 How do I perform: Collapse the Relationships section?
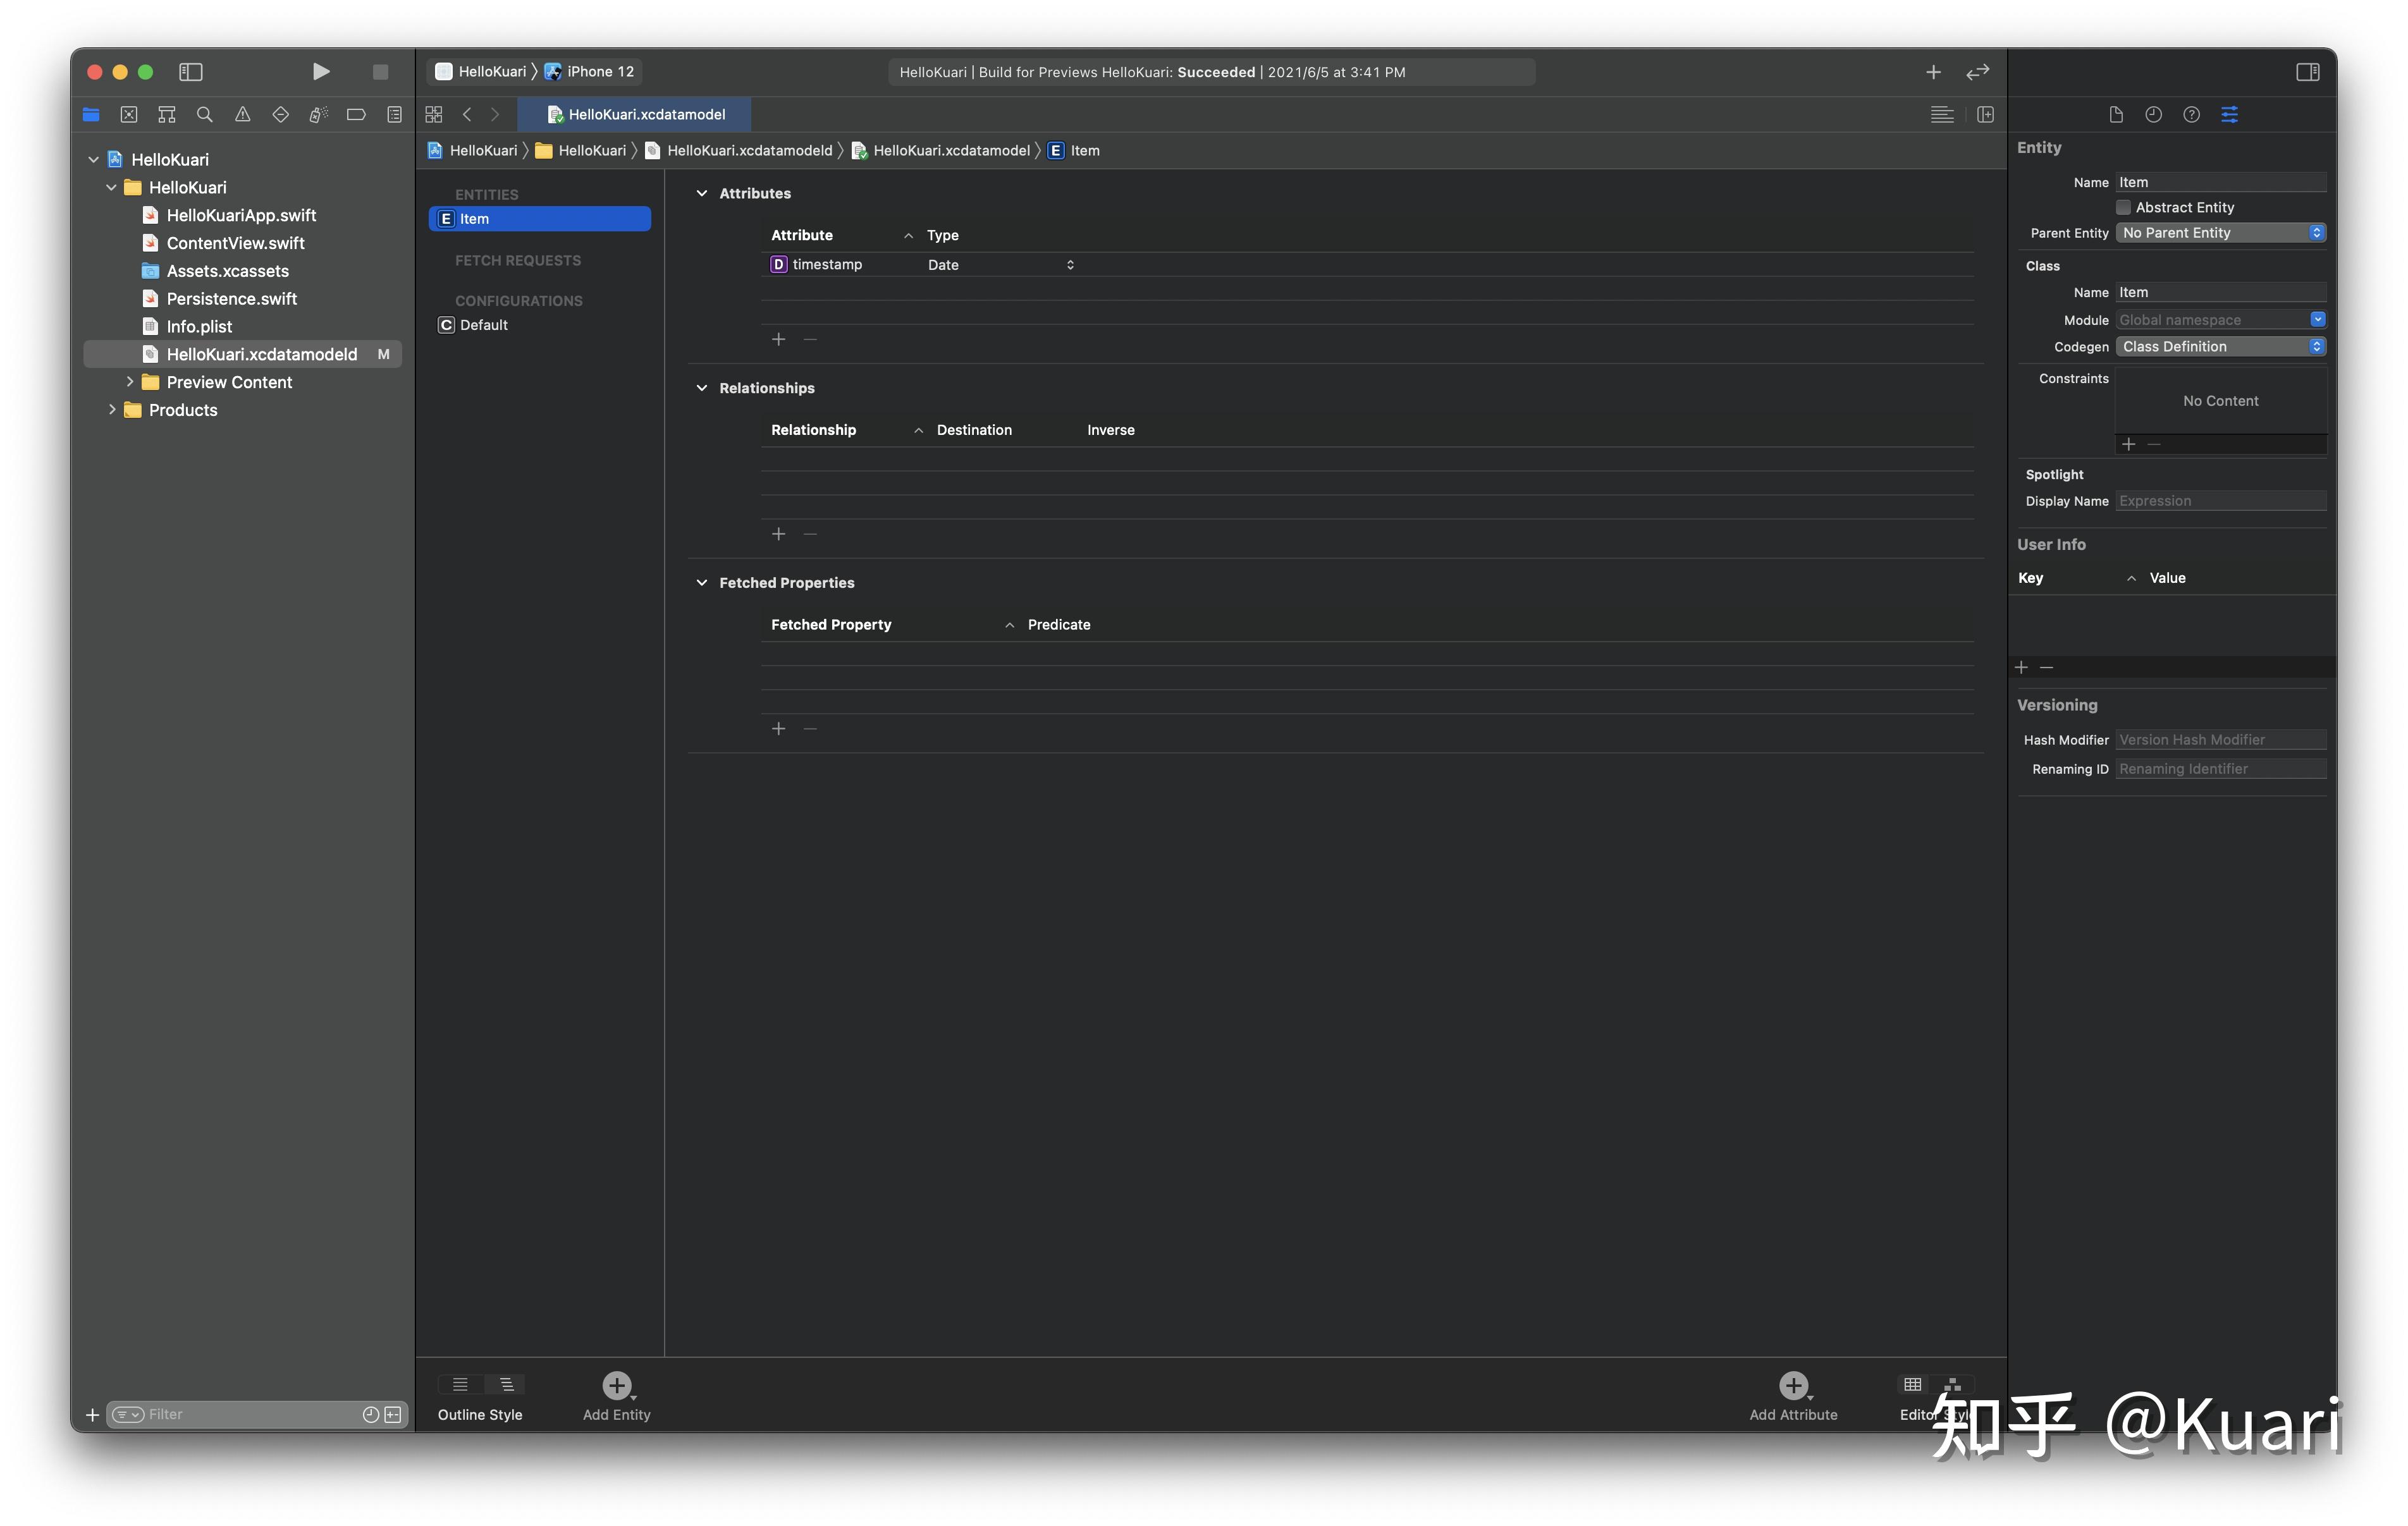click(x=701, y=388)
